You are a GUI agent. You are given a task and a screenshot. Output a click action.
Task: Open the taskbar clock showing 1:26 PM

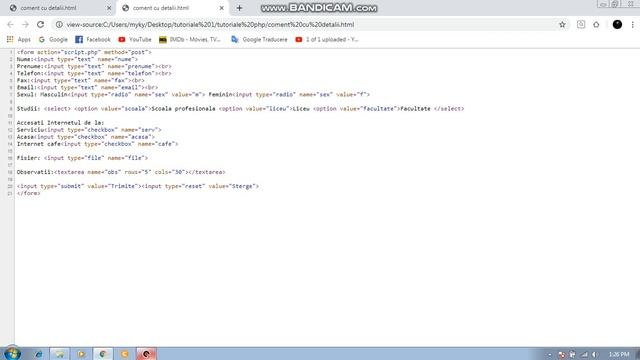(x=619, y=355)
